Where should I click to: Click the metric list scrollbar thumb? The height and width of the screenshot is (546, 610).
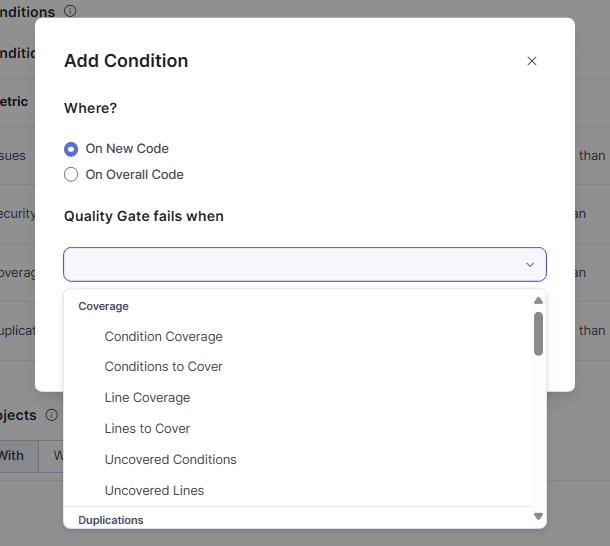click(x=538, y=334)
